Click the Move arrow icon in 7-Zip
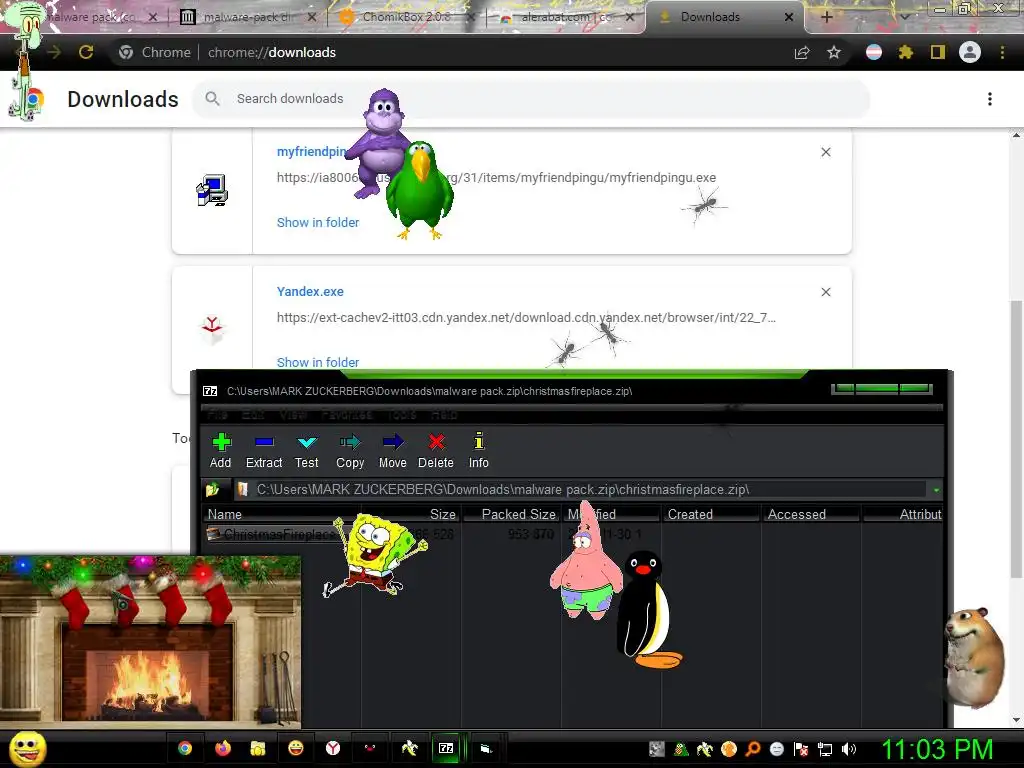 pyautogui.click(x=392, y=451)
